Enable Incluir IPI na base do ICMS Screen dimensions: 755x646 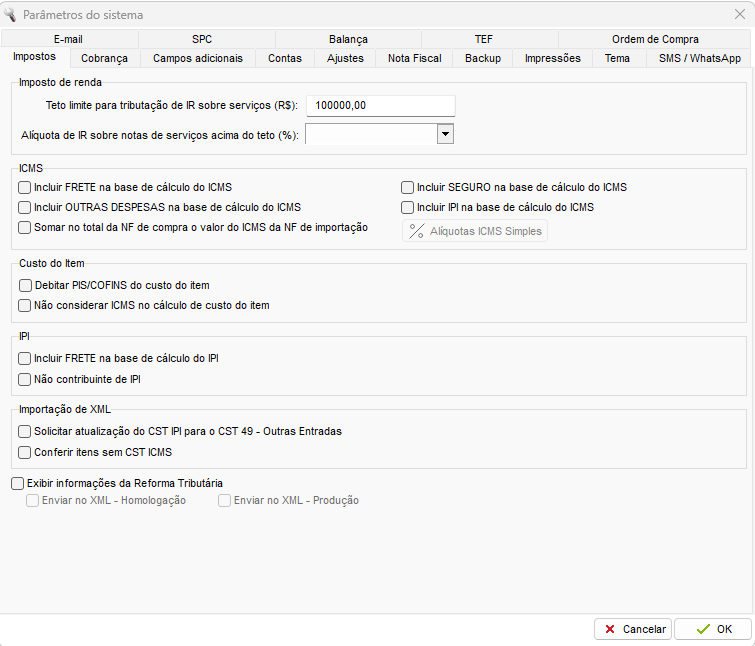(x=408, y=207)
